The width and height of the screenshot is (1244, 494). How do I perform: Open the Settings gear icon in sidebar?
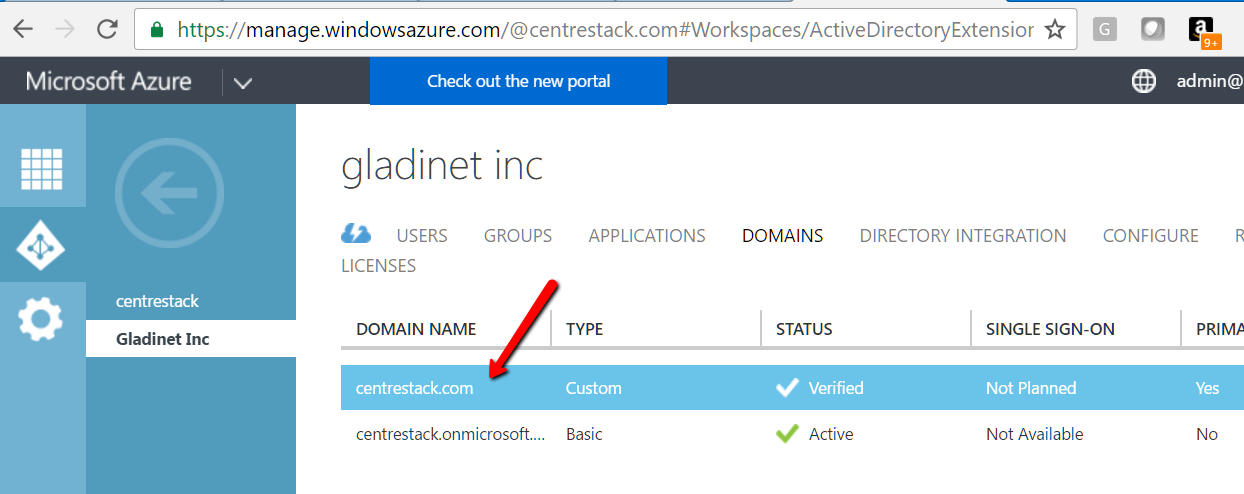(42, 319)
